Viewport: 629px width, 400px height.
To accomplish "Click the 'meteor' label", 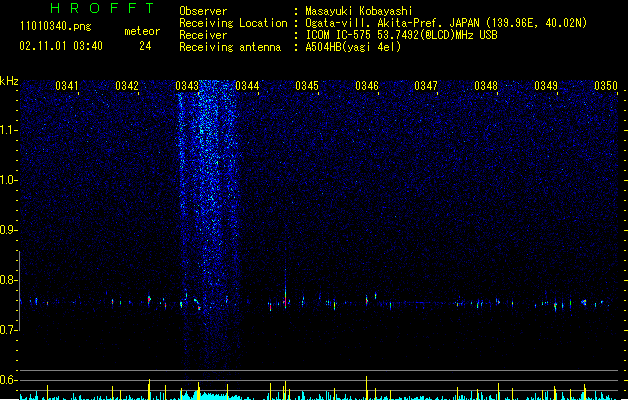I will [x=142, y=31].
